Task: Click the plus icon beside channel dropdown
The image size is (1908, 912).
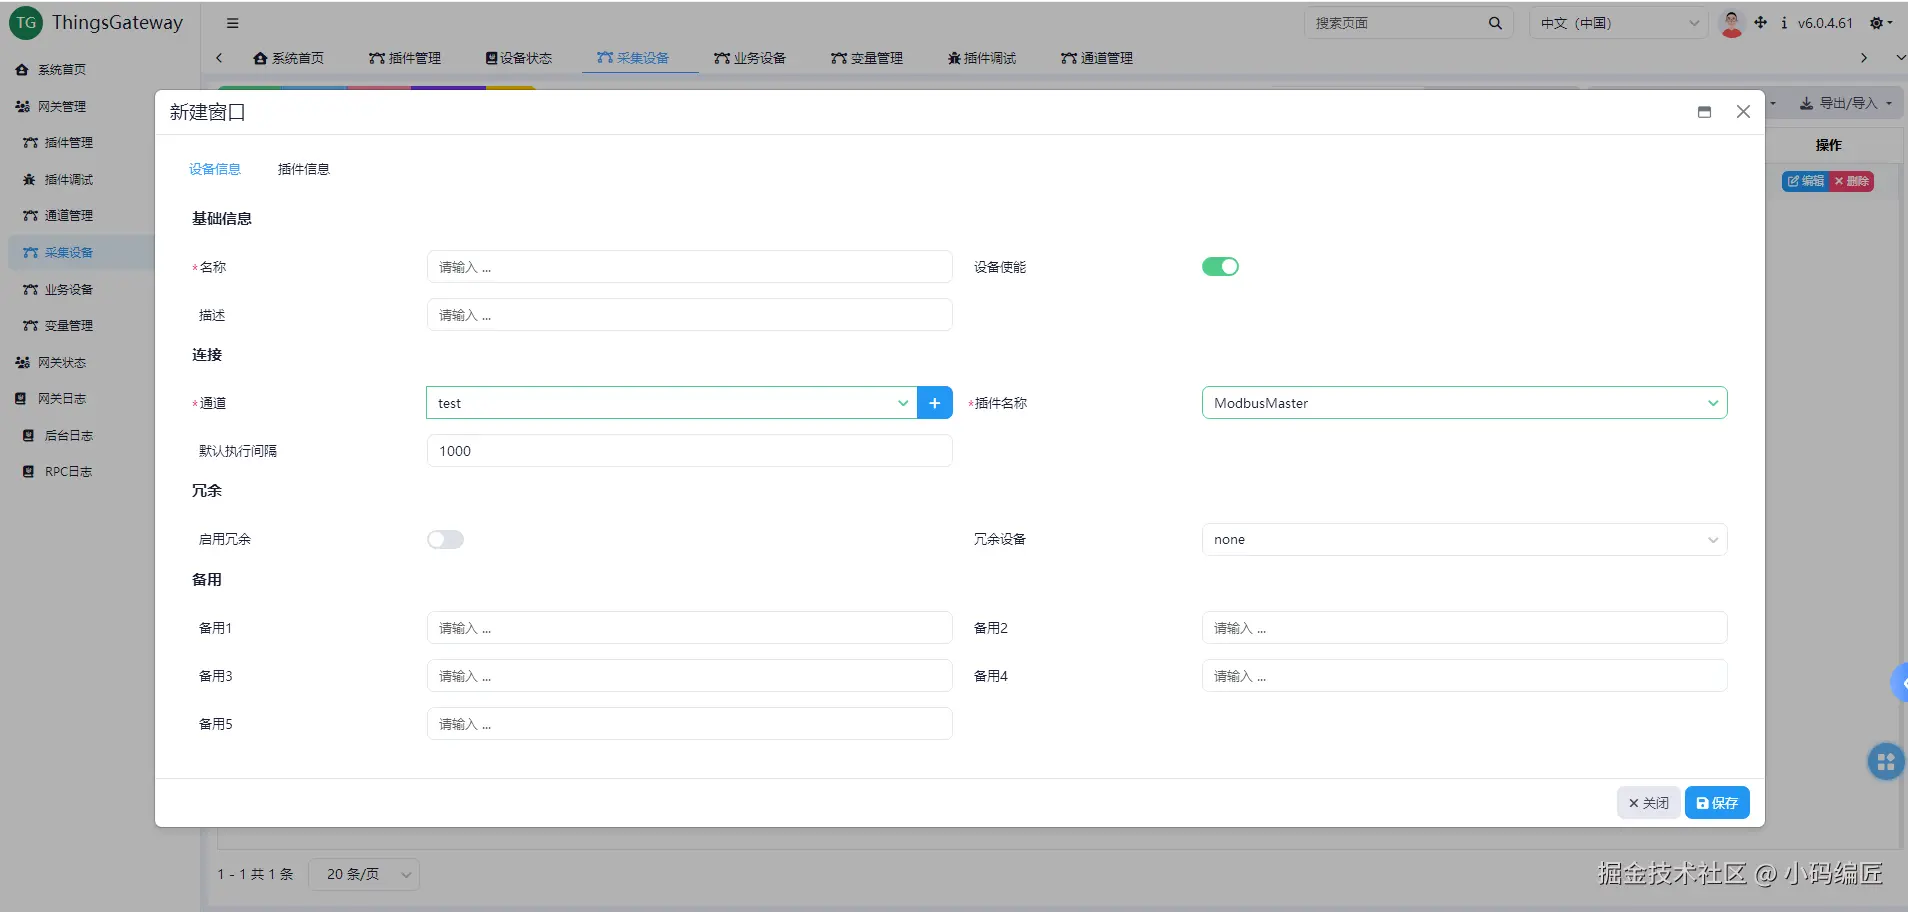Action: (934, 403)
